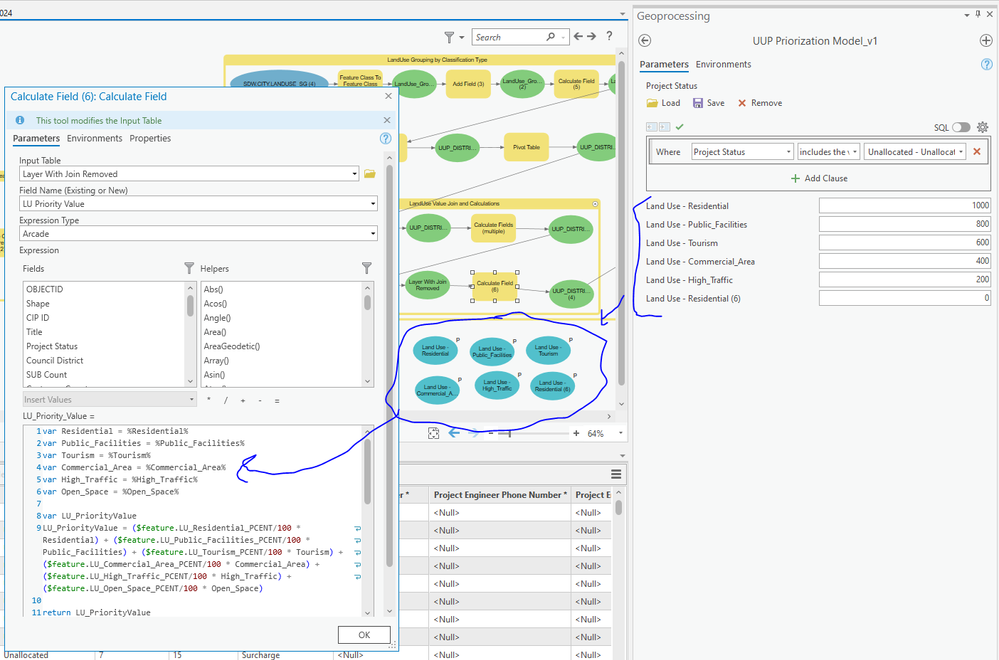Open the Unallocated value dropdown
Viewport: 999px width, 660px height.
(961, 152)
